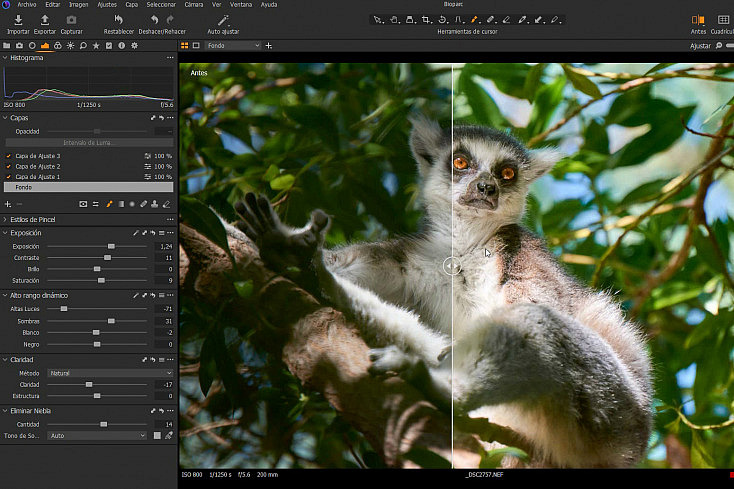Click the mask visibility eye icon under layers
The width and height of the screenshot is (734, 489).
(x=83, y=204)
